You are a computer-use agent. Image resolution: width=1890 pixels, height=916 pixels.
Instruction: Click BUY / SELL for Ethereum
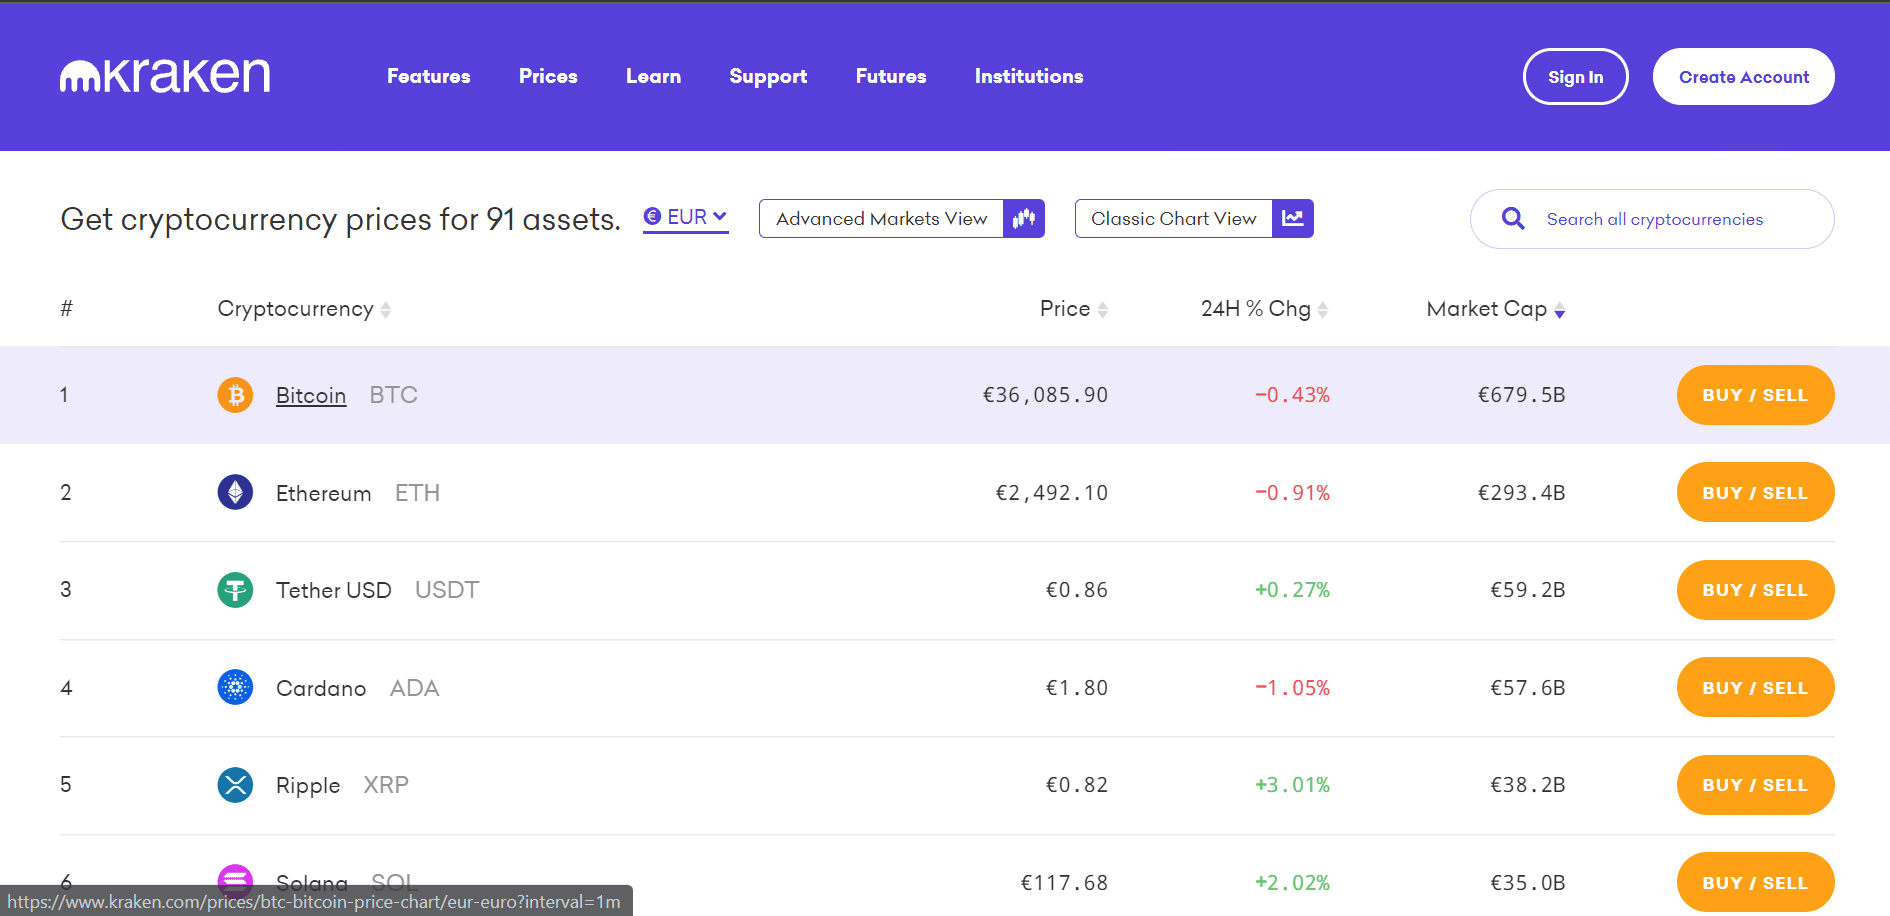pos(1755,492)
